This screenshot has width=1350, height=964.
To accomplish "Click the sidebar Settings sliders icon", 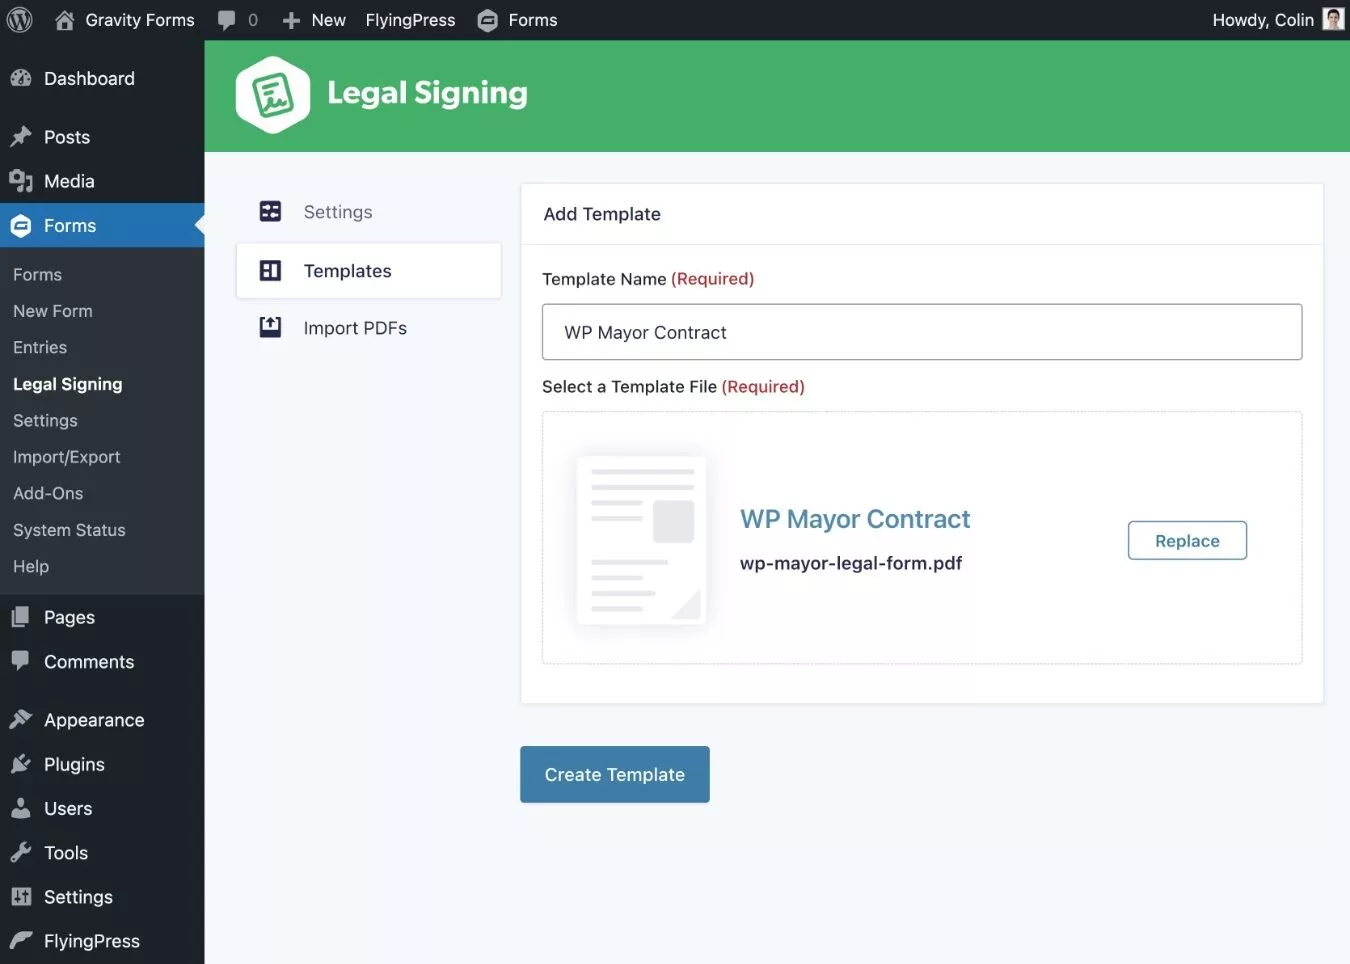I will [x=21, y=897].
